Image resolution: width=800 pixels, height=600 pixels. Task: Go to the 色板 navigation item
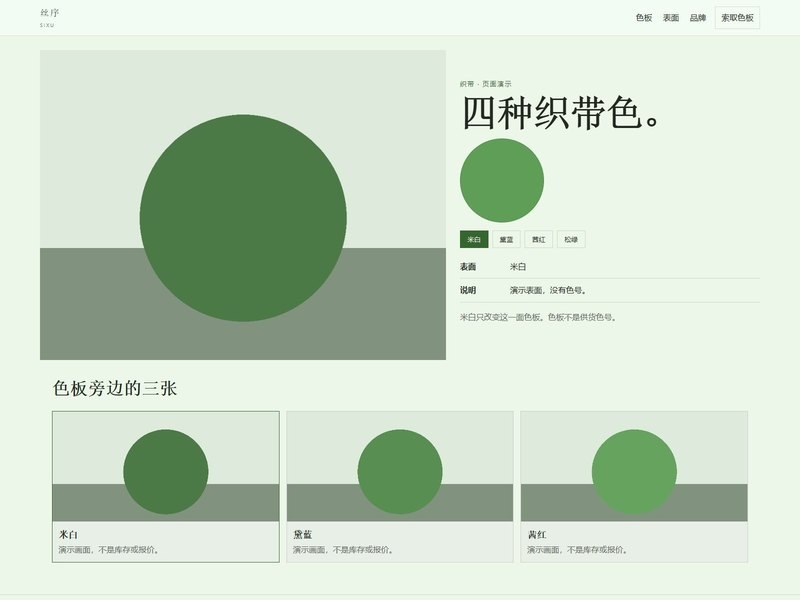click(644, 18)
